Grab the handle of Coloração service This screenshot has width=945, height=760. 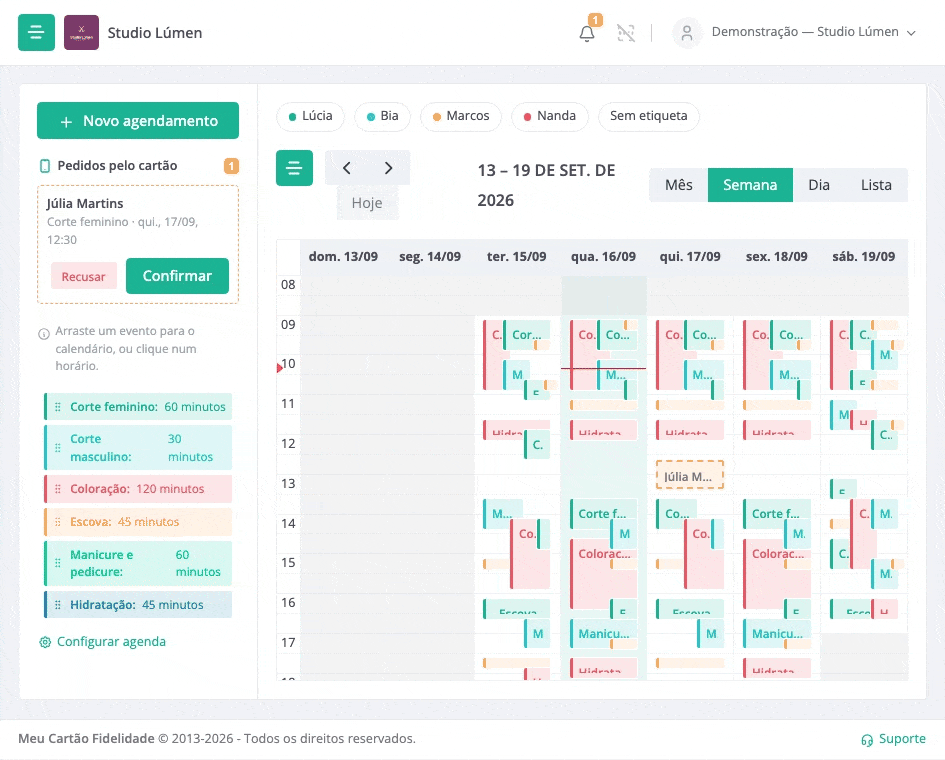click(58, 489)
